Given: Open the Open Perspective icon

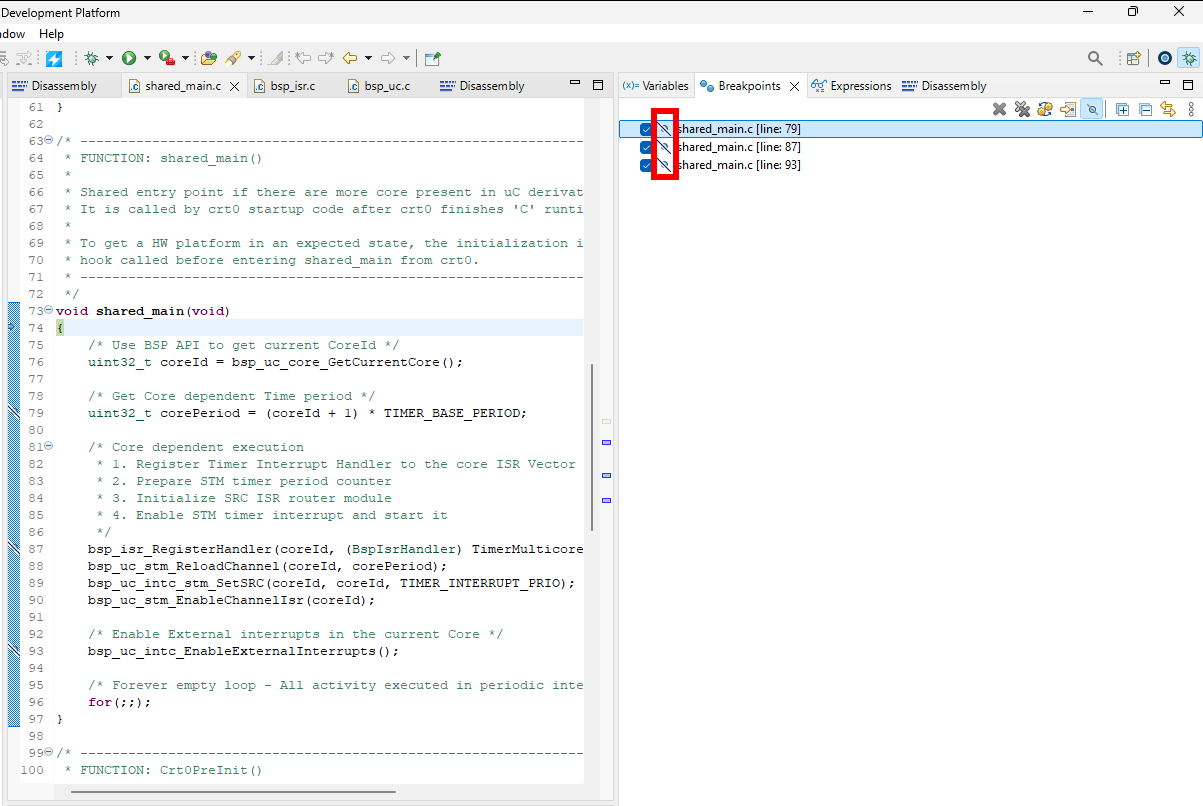Looking at the screenshot, I should pyautogui.click(x=1133, y=59).
